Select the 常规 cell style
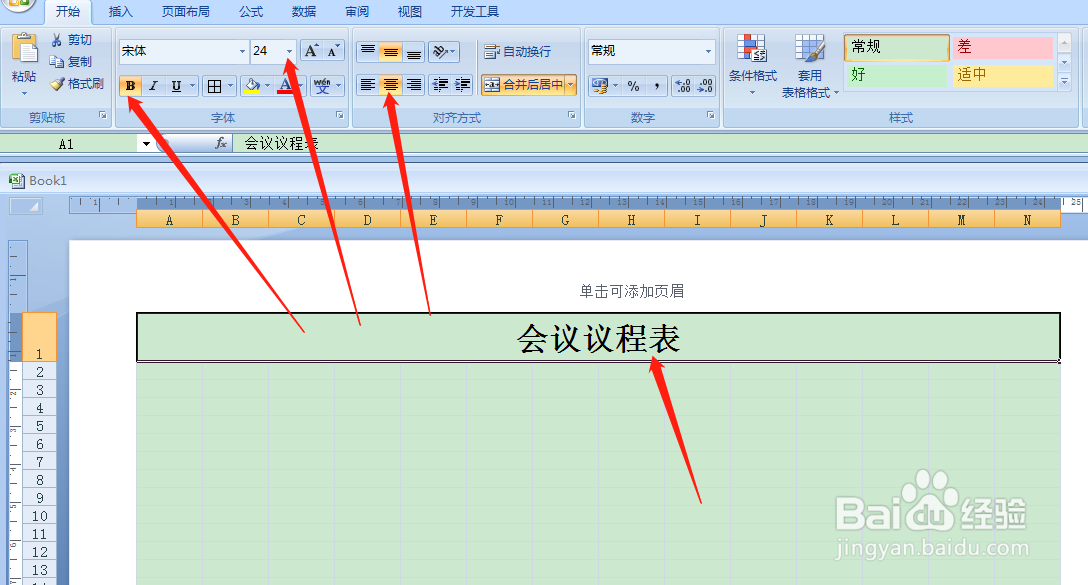This screenshot has width=1088, height=585. pos(896,47)
